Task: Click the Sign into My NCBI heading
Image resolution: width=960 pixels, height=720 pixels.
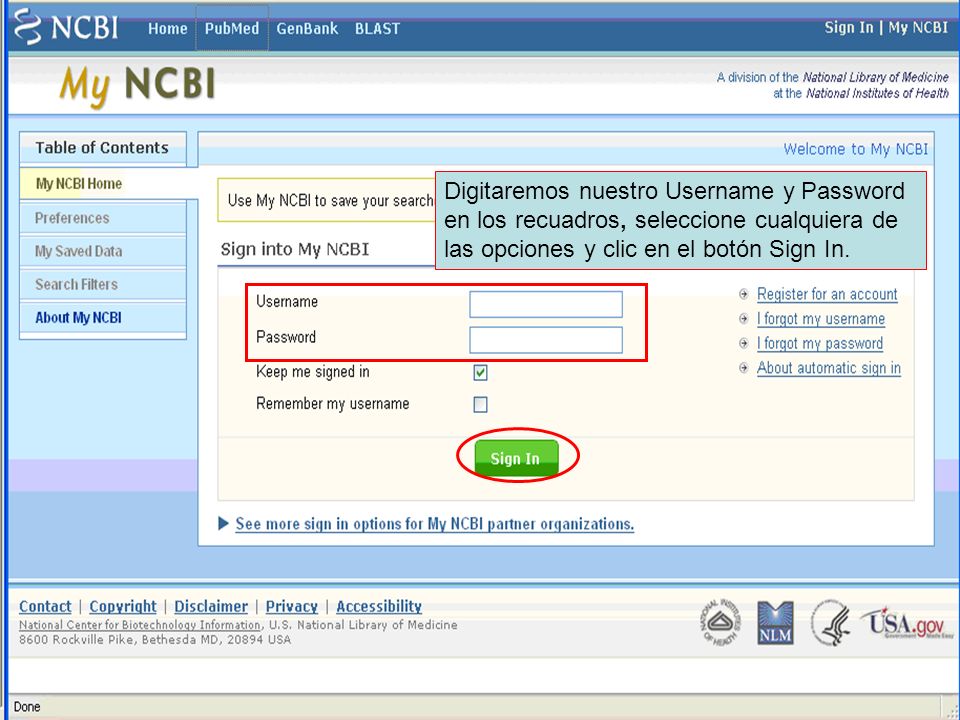Action: tap(294, 249)
